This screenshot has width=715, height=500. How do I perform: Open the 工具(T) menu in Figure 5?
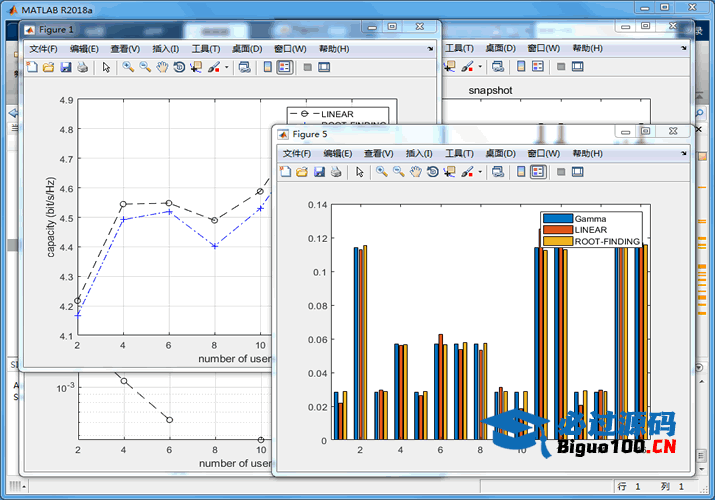459,153
